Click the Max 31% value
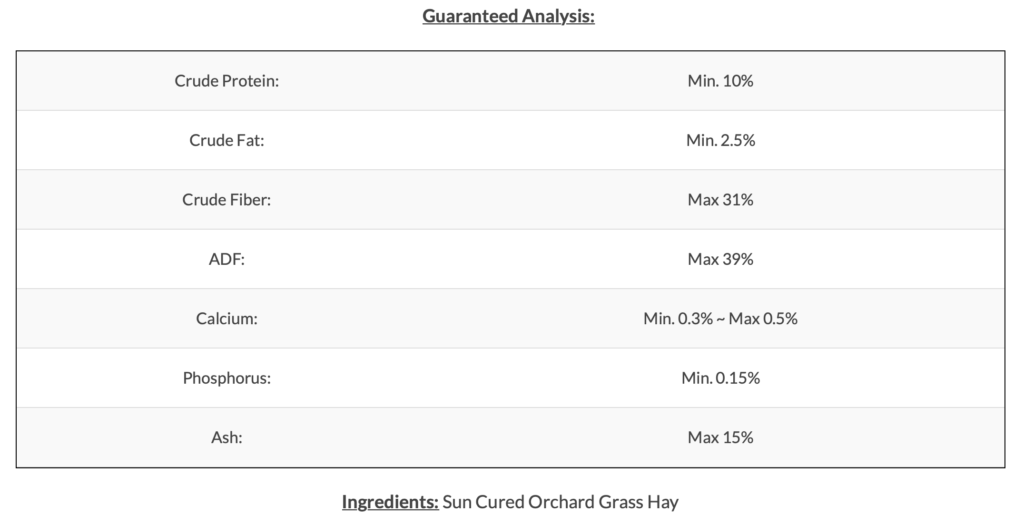Image resolution: width=1024 pixels, height=523 pixels. tap(720, 200)
